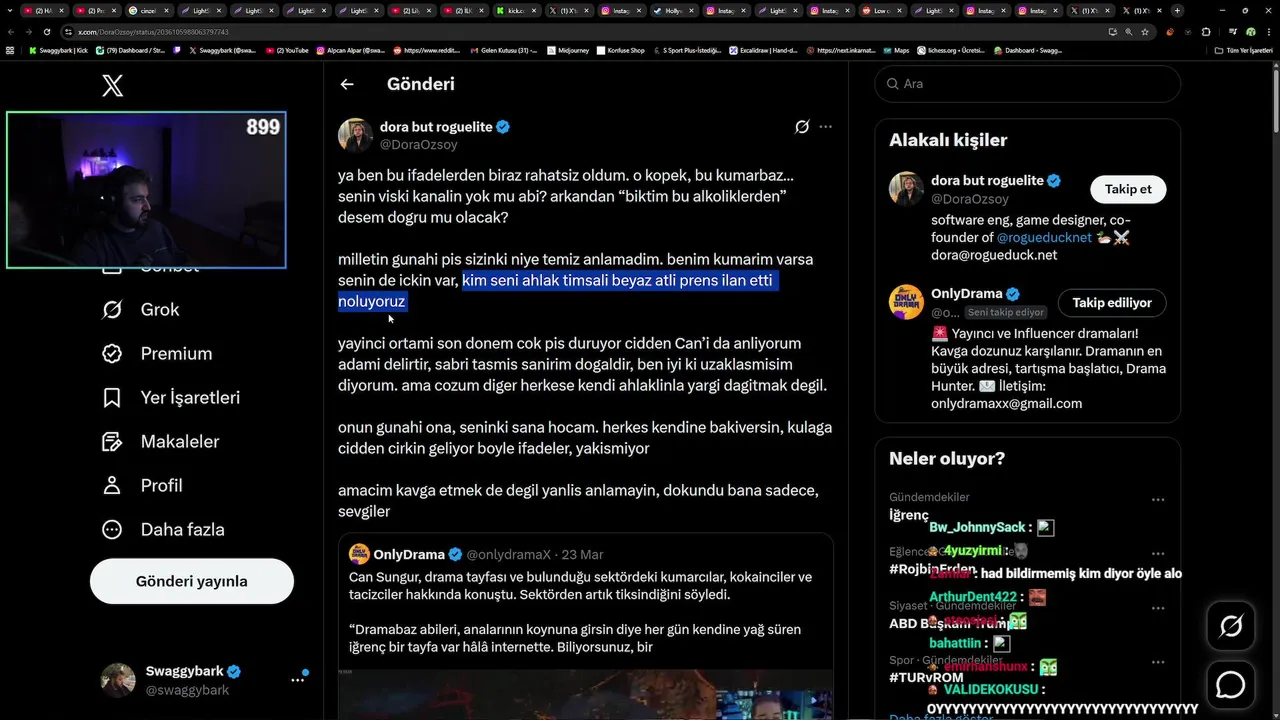Click the #TURvROM trending topic
This screenshot has height=720, width=1280.
point(926,677)
